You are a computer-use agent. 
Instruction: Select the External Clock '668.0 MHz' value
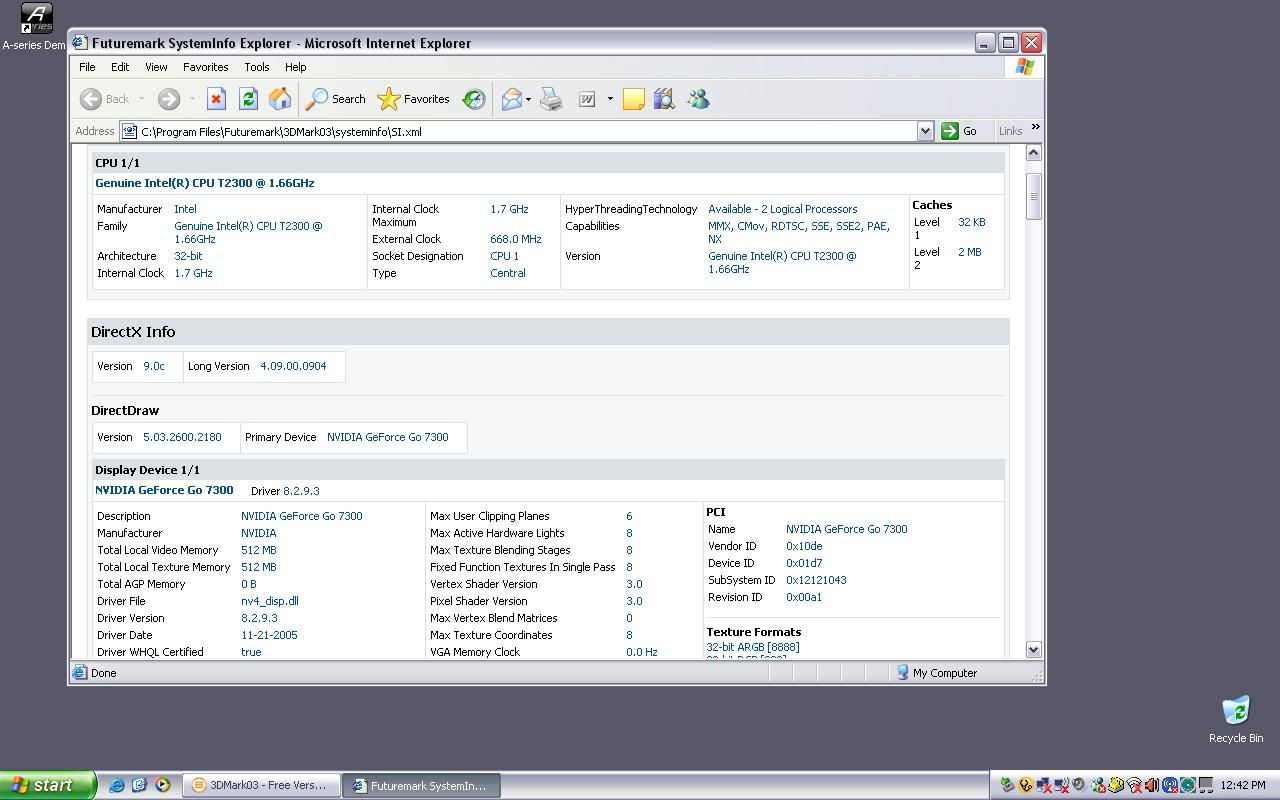[x=515, y=239]
